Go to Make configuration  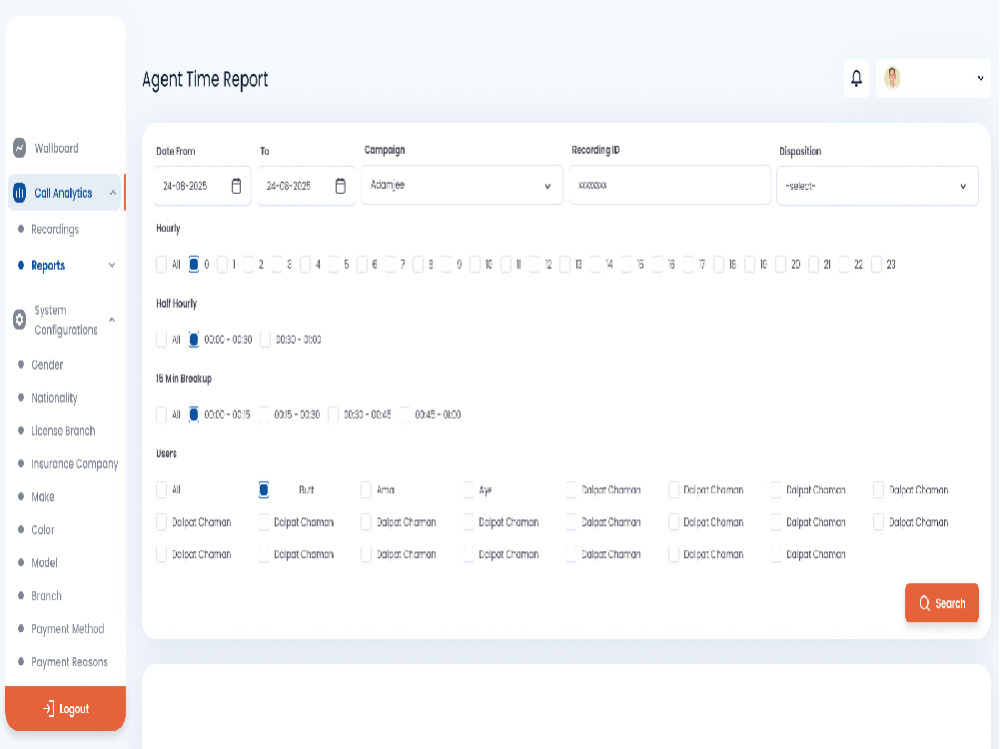pos(43,497)
